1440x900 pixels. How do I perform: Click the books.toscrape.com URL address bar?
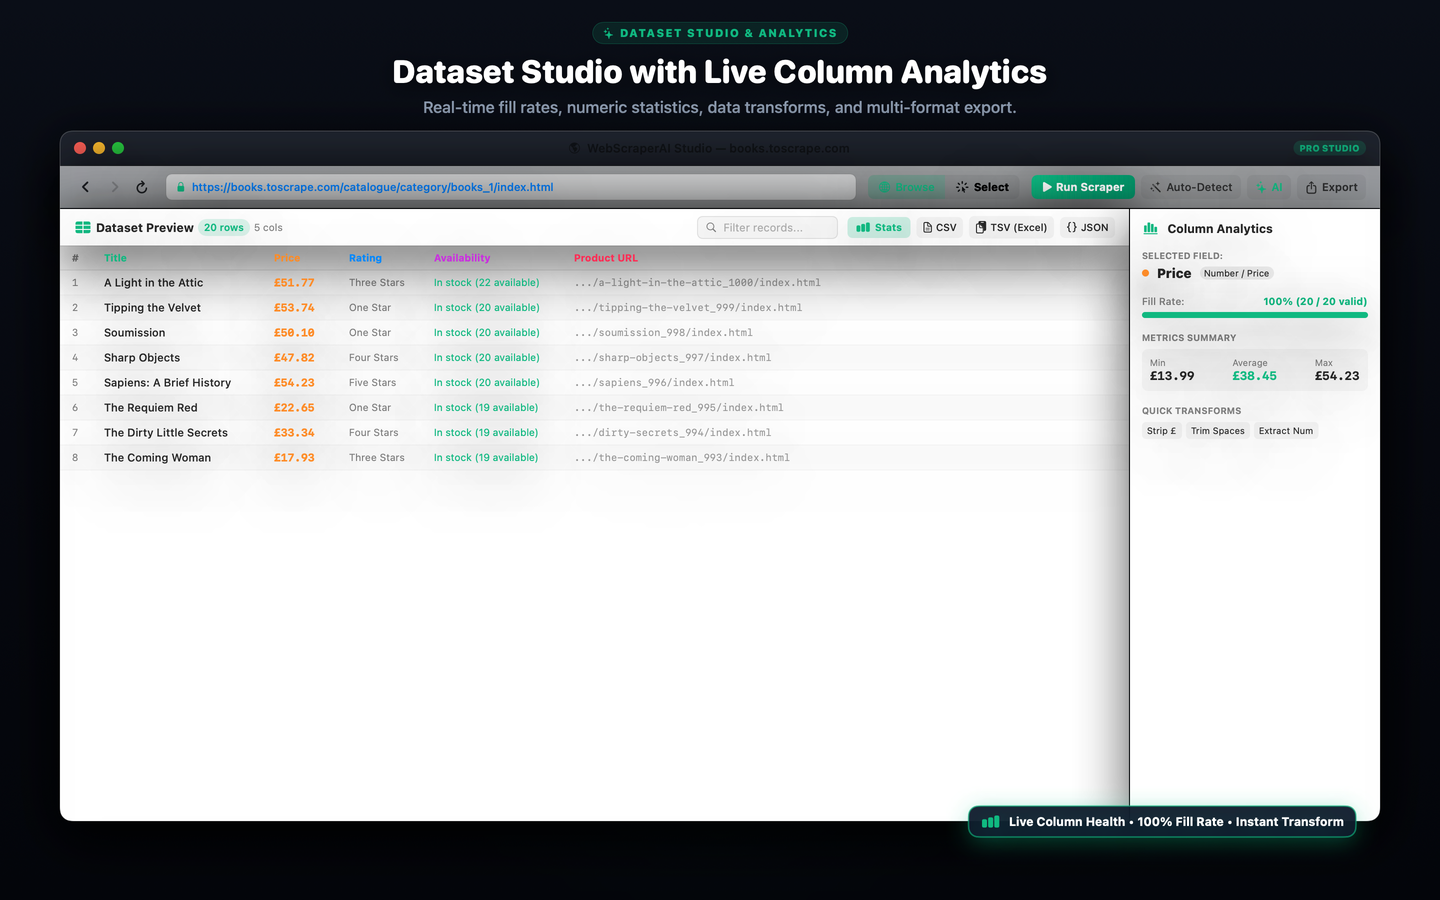511,187
